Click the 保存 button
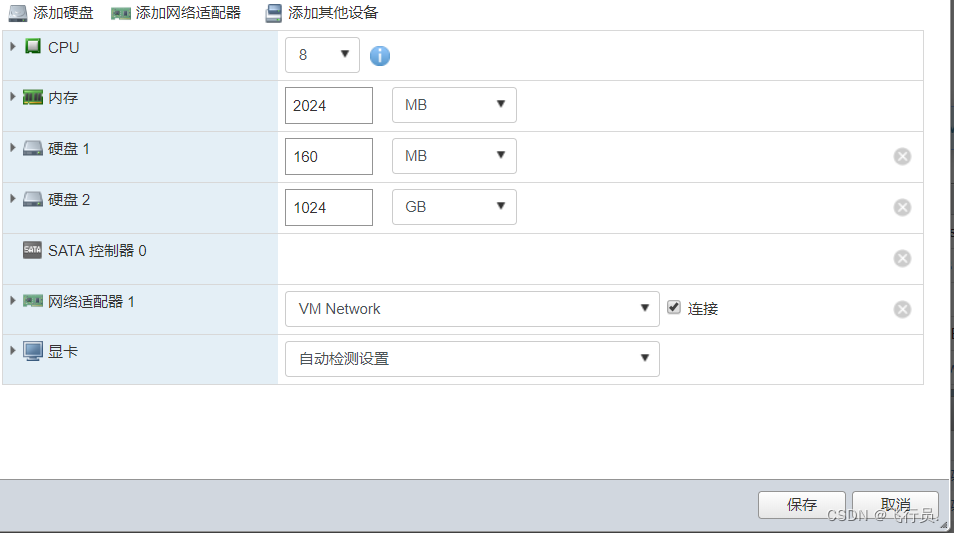 802,505
